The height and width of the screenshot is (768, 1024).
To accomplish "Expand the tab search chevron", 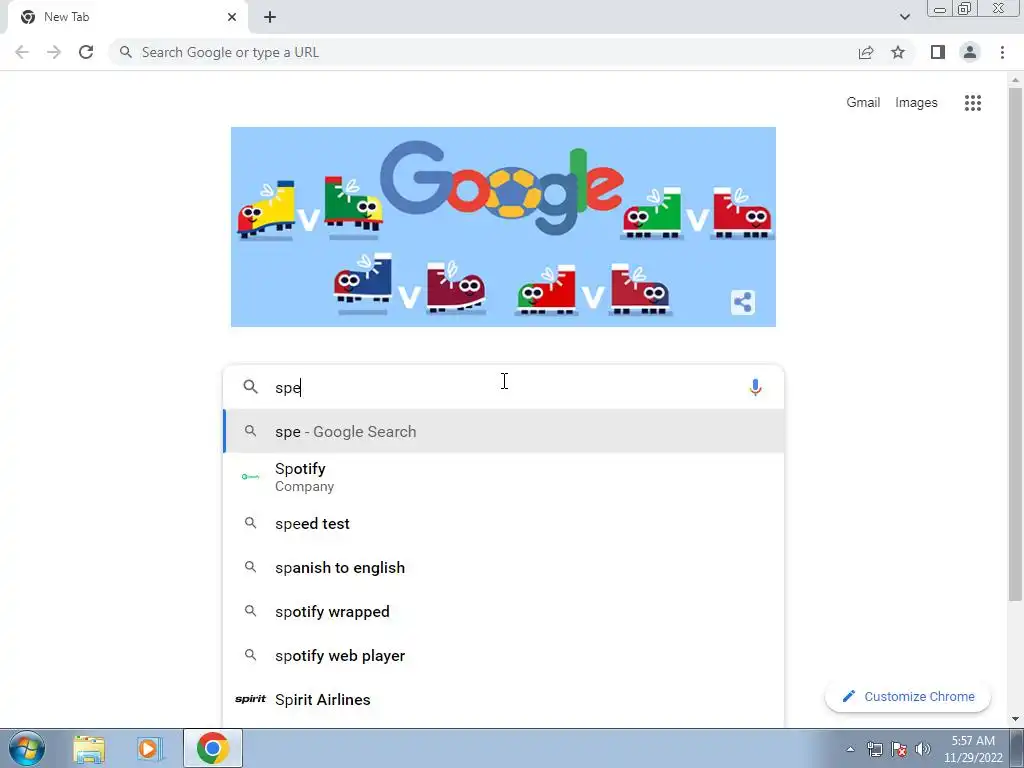I will tap(904, 17).
